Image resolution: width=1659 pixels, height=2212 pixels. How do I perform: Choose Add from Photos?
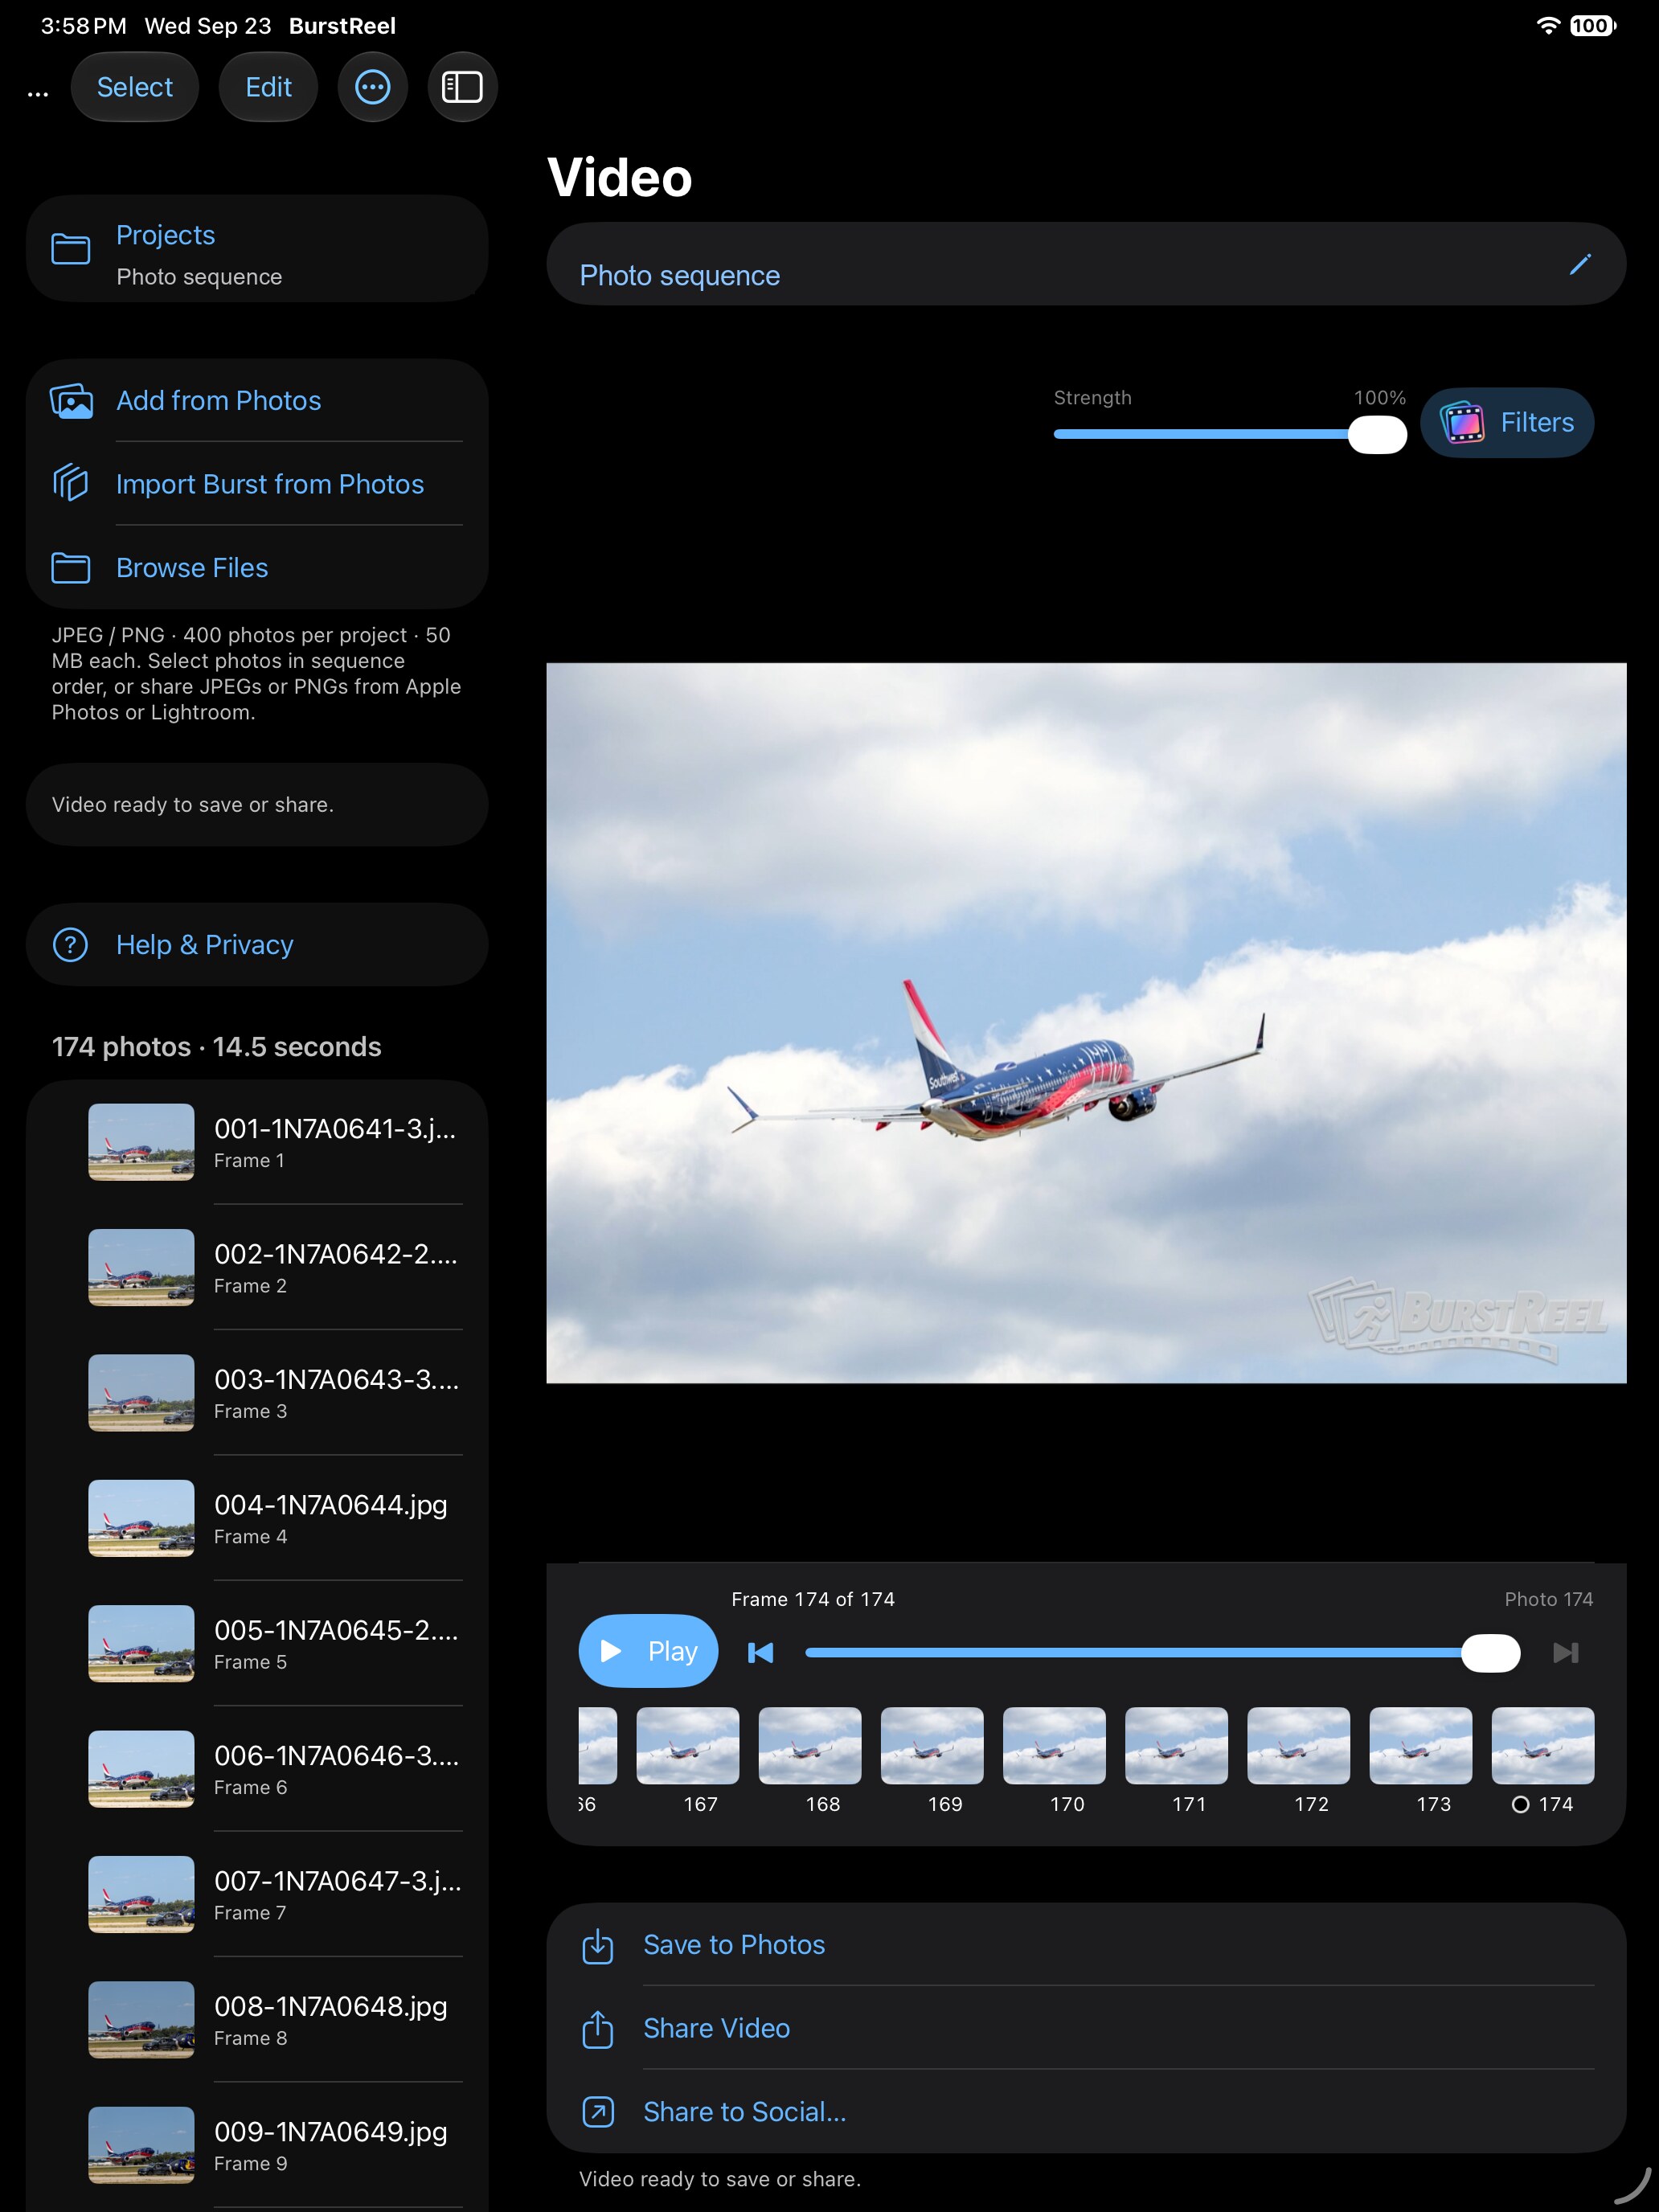click(257, 401)
